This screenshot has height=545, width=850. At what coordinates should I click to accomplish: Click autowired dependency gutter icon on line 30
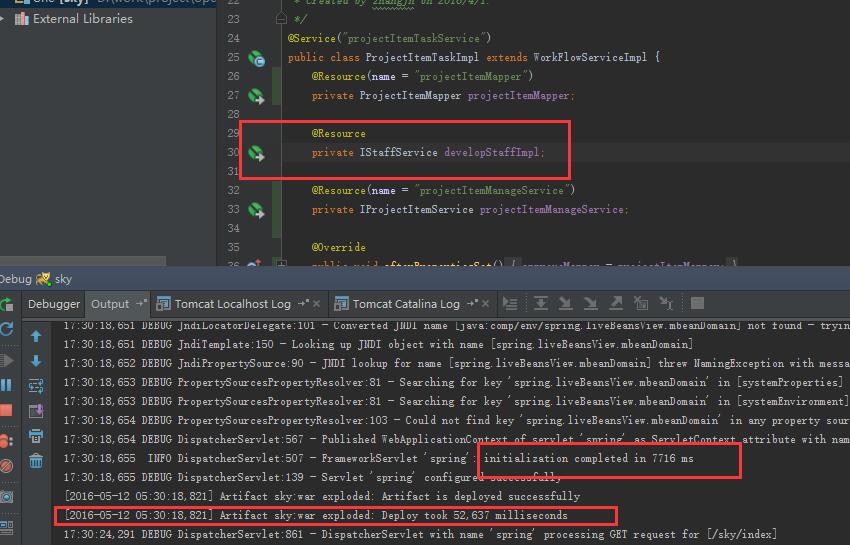coord(256,153)
